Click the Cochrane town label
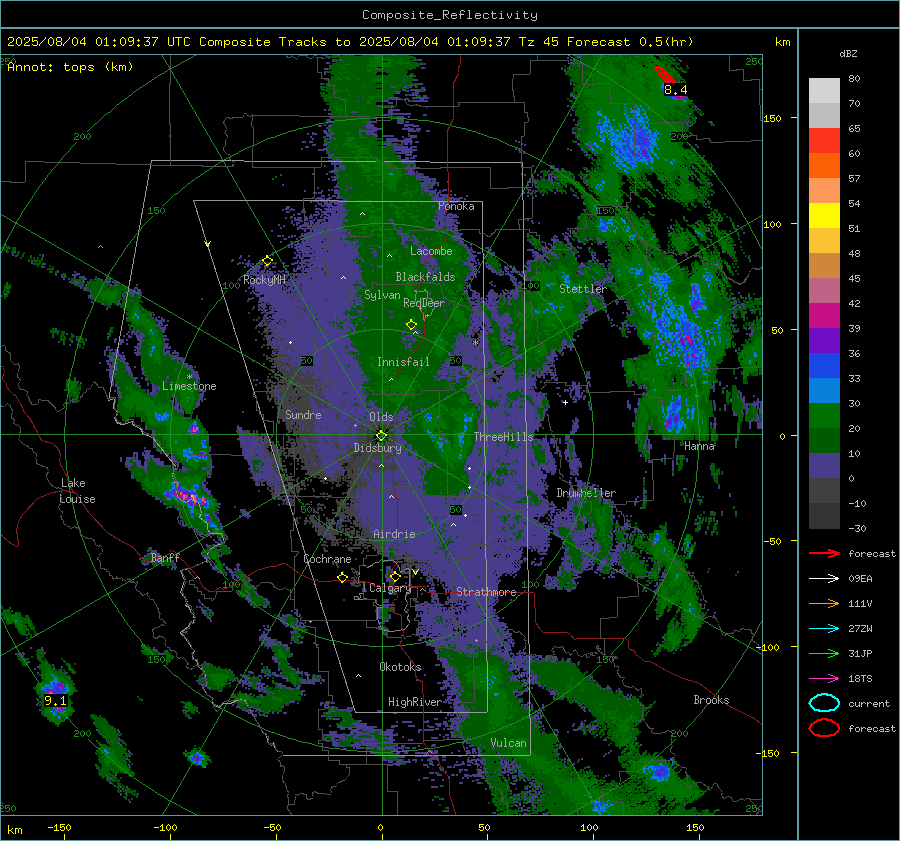 (x=327, y=559)
